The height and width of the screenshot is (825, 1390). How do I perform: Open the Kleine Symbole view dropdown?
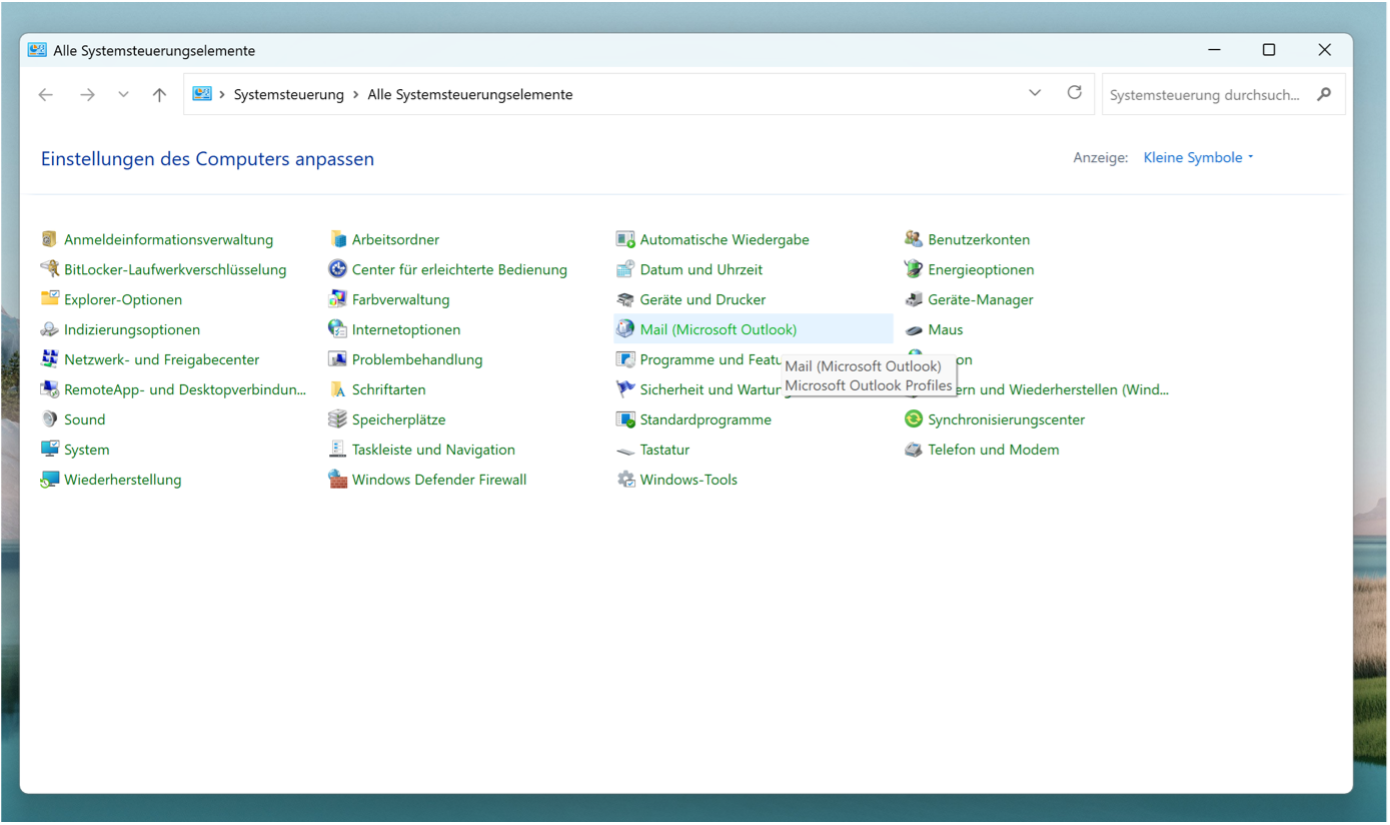pos(1198,158)
